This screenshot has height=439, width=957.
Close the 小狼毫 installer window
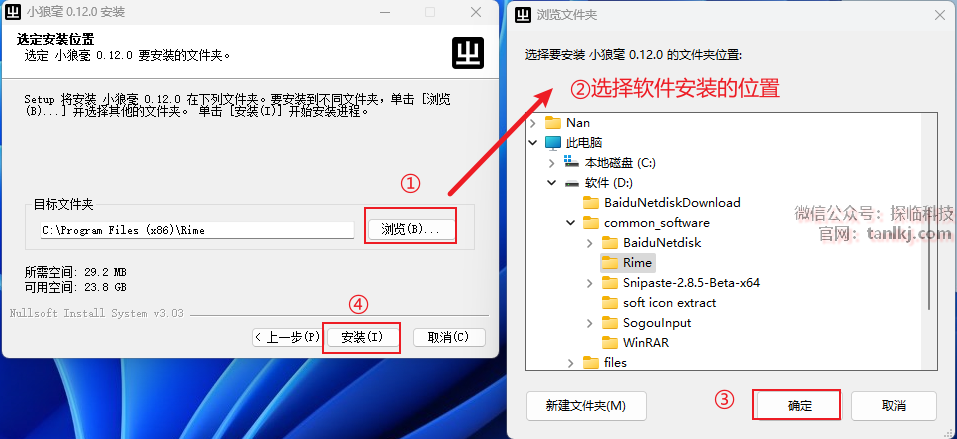tap(476, 12)
